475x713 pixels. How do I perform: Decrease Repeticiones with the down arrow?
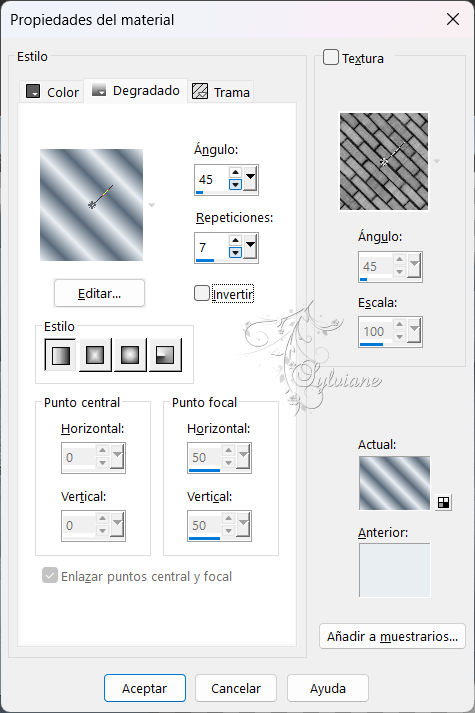pyautogui.click(x=235, y=252)
